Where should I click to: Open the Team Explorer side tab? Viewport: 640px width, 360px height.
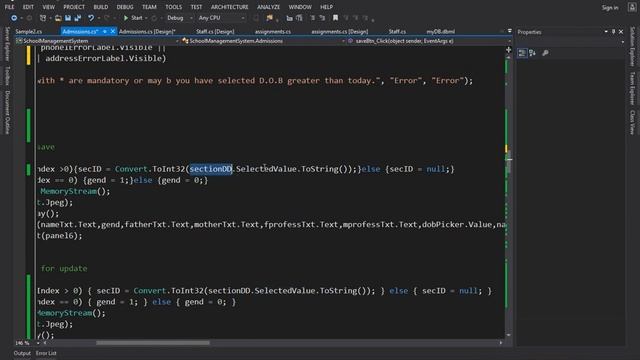[x=632, y=88]
